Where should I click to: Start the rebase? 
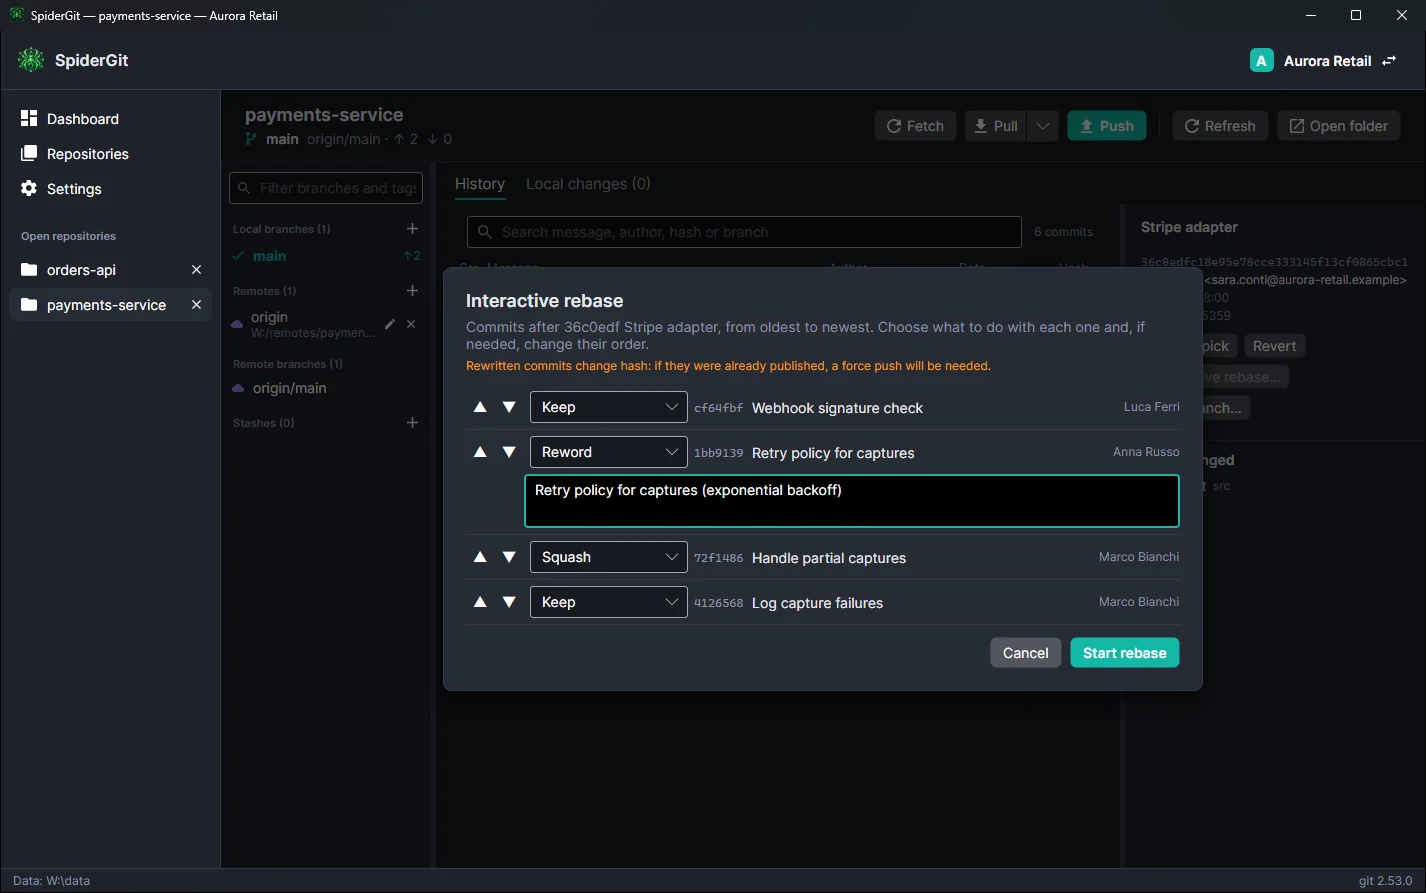[x=1124, y=653]
